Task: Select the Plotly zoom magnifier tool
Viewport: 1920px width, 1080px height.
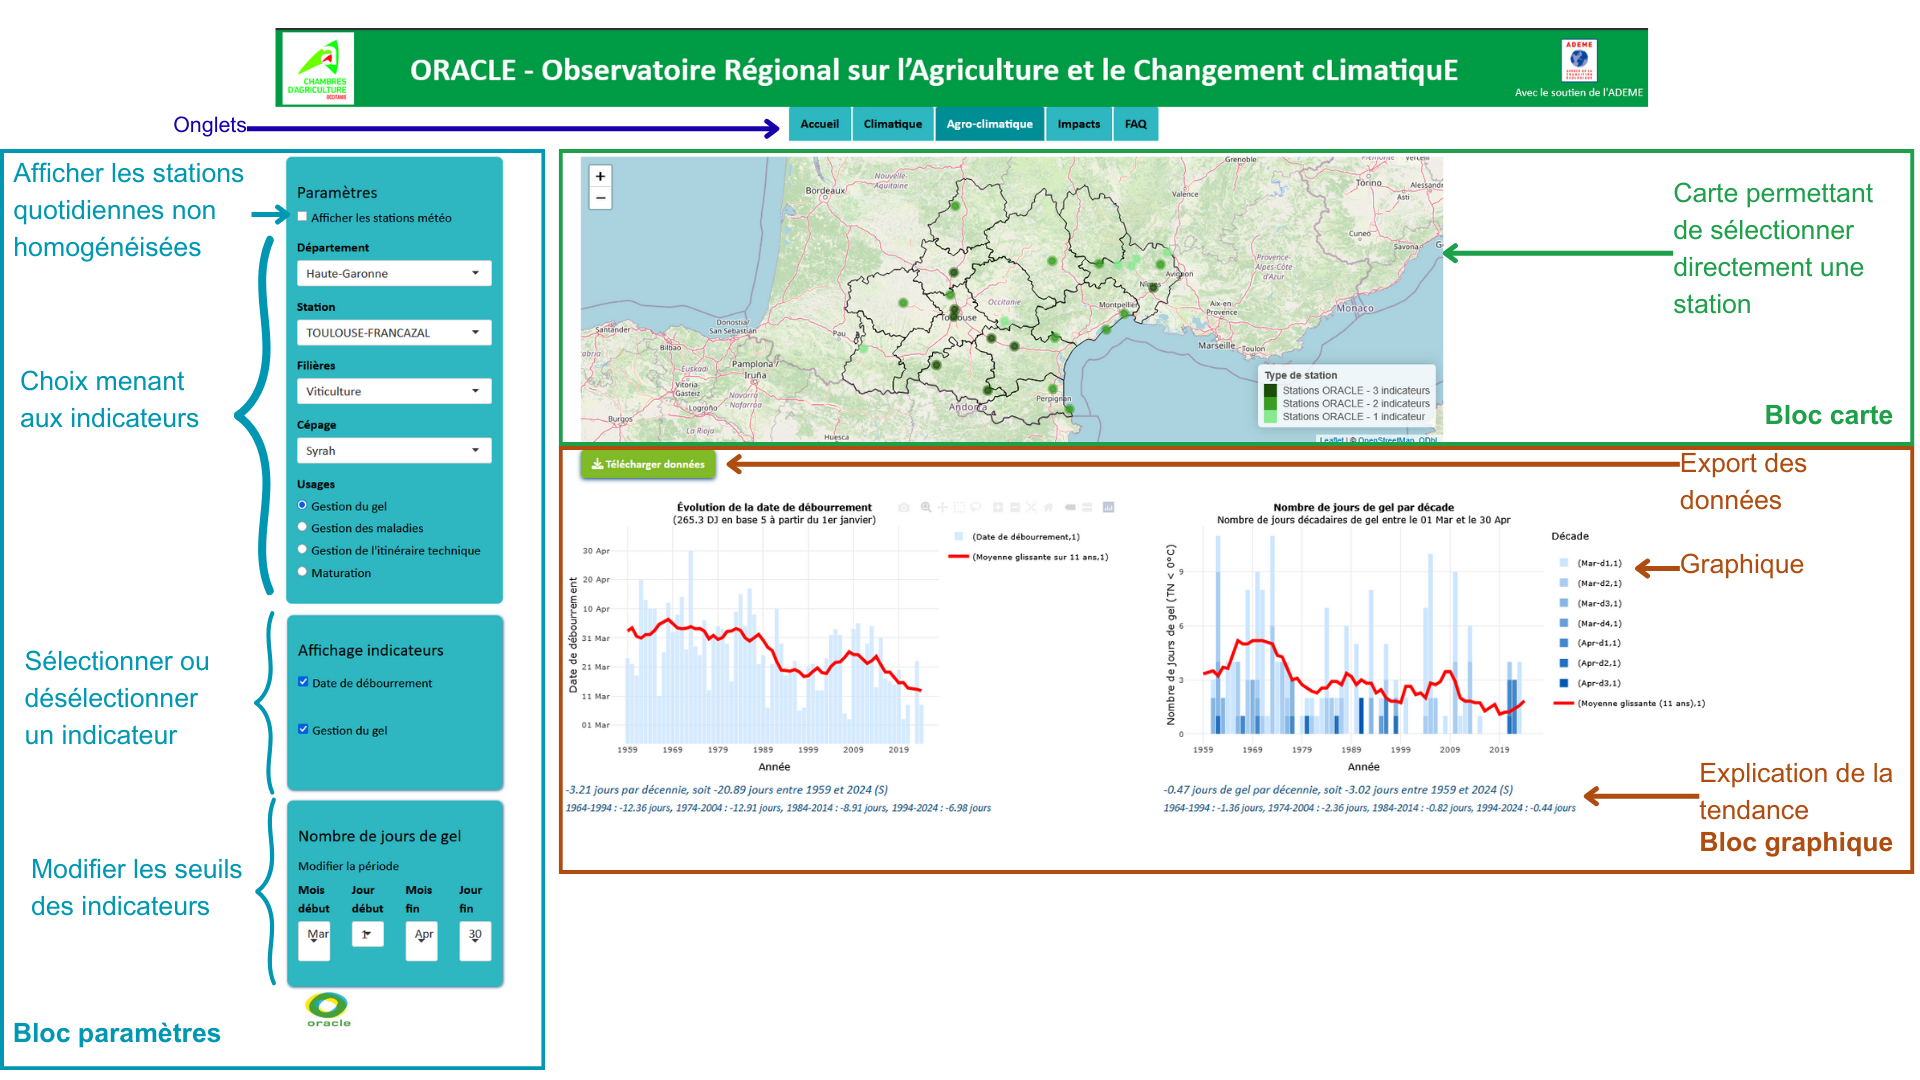Action: (926, 507)
